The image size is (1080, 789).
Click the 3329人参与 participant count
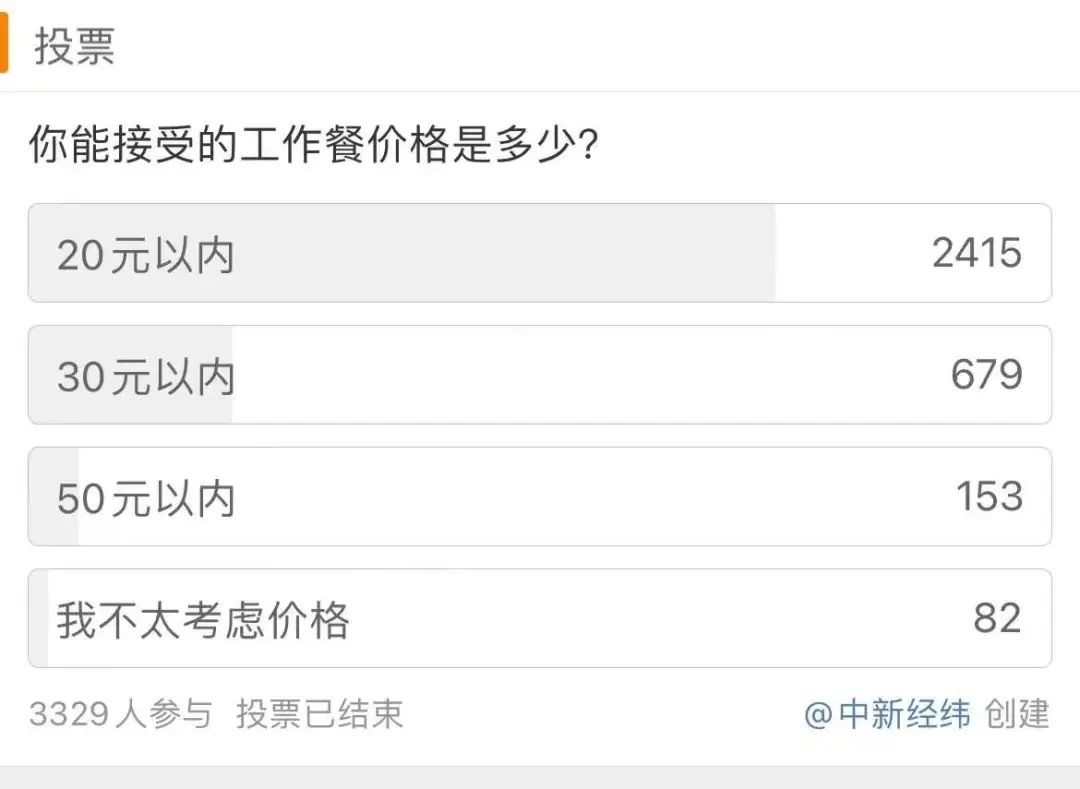point(120,714)
